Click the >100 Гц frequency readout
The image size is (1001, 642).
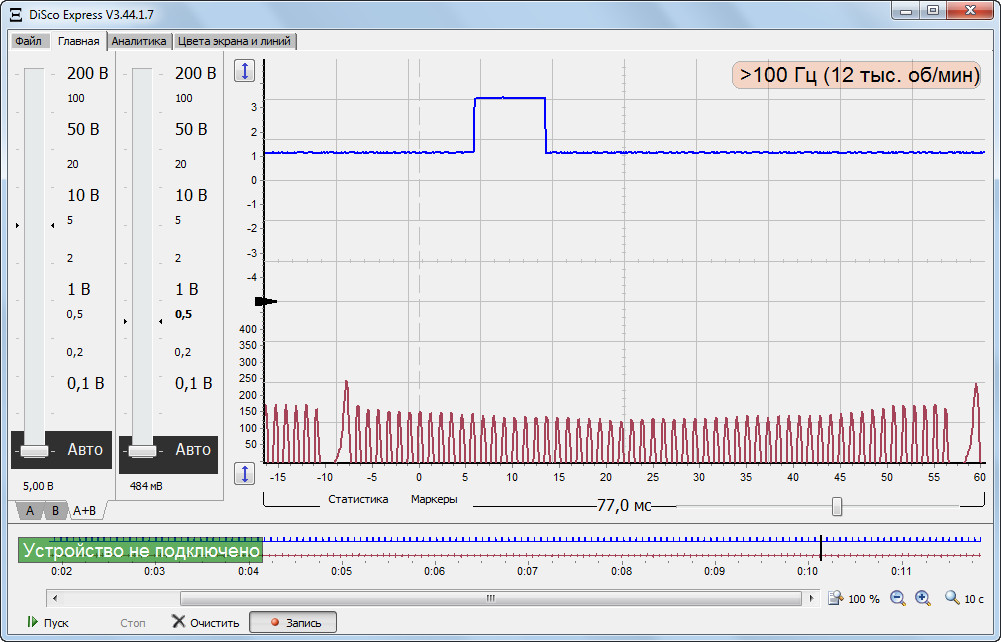856,75
